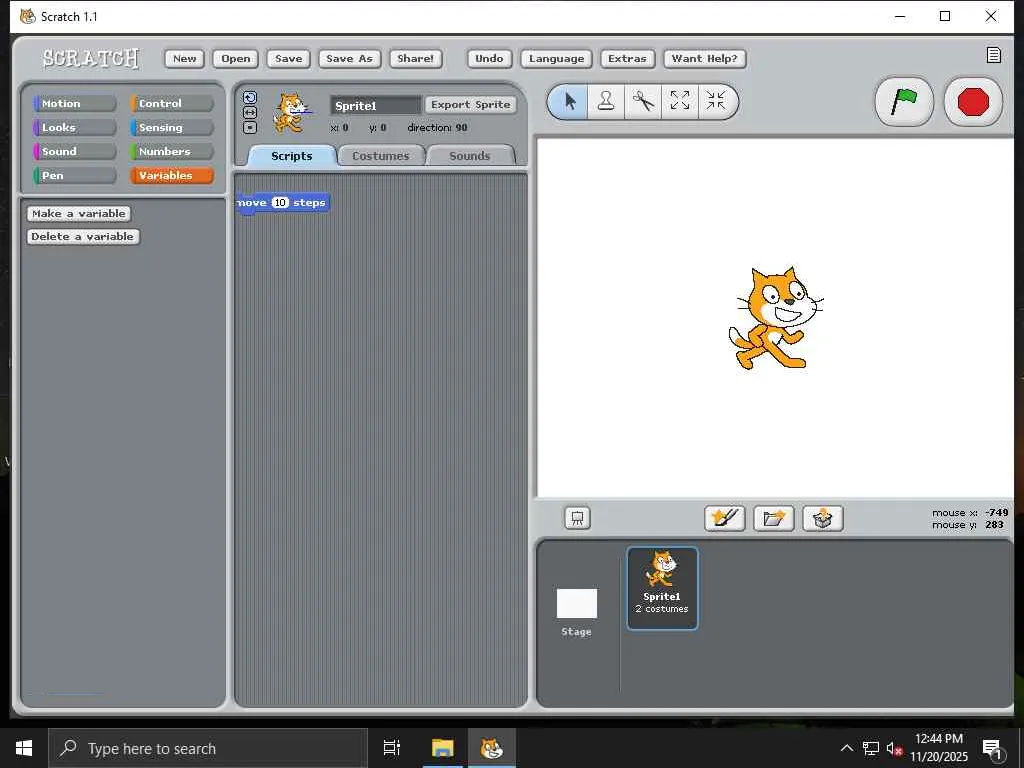Click the sprite preview cat thumbnail
This screenshot has width=1024, height=768.
292,113
